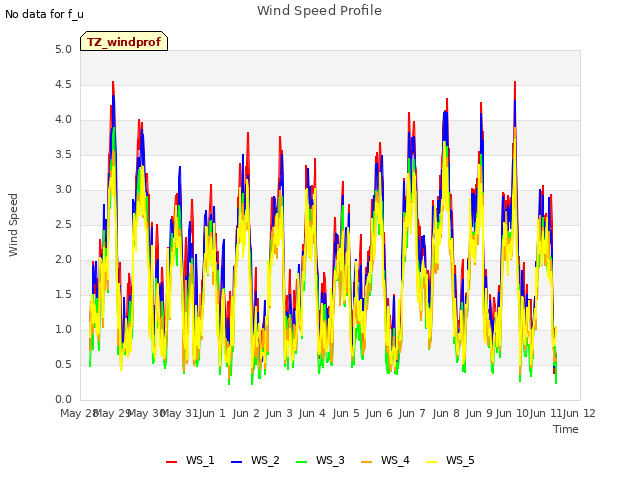The width and height of the screenshot is (640, 480).
Task: Click the 1.0 y-axis tick label
Action: 63,329
